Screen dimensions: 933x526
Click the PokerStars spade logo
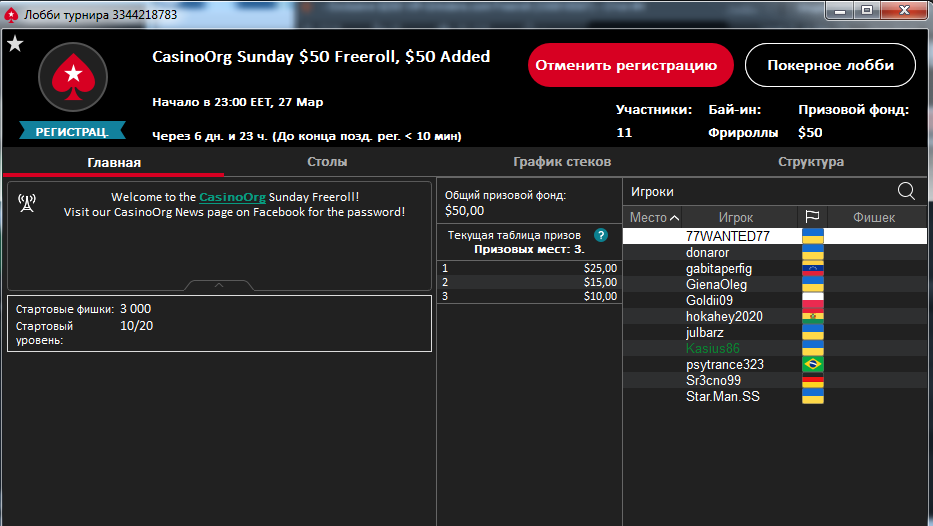coord(73,77)
